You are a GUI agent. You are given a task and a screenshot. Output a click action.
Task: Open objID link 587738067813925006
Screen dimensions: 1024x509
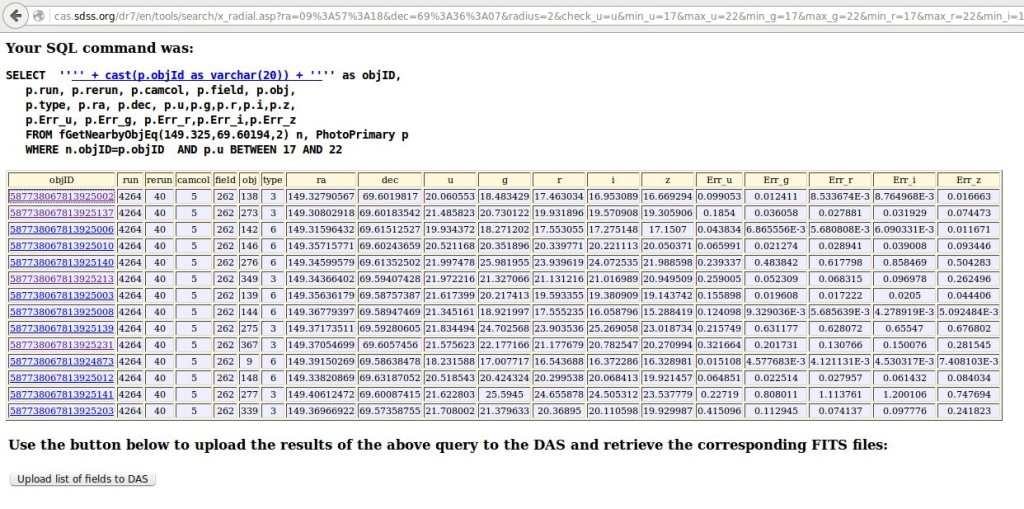(x=62, y=229)
